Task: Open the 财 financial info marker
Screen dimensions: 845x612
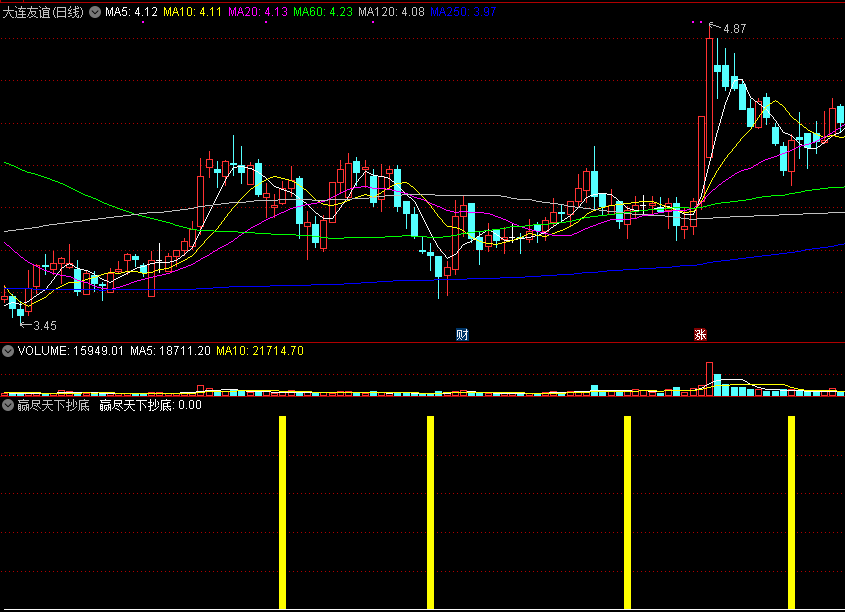Action: [x=462, y=335]
